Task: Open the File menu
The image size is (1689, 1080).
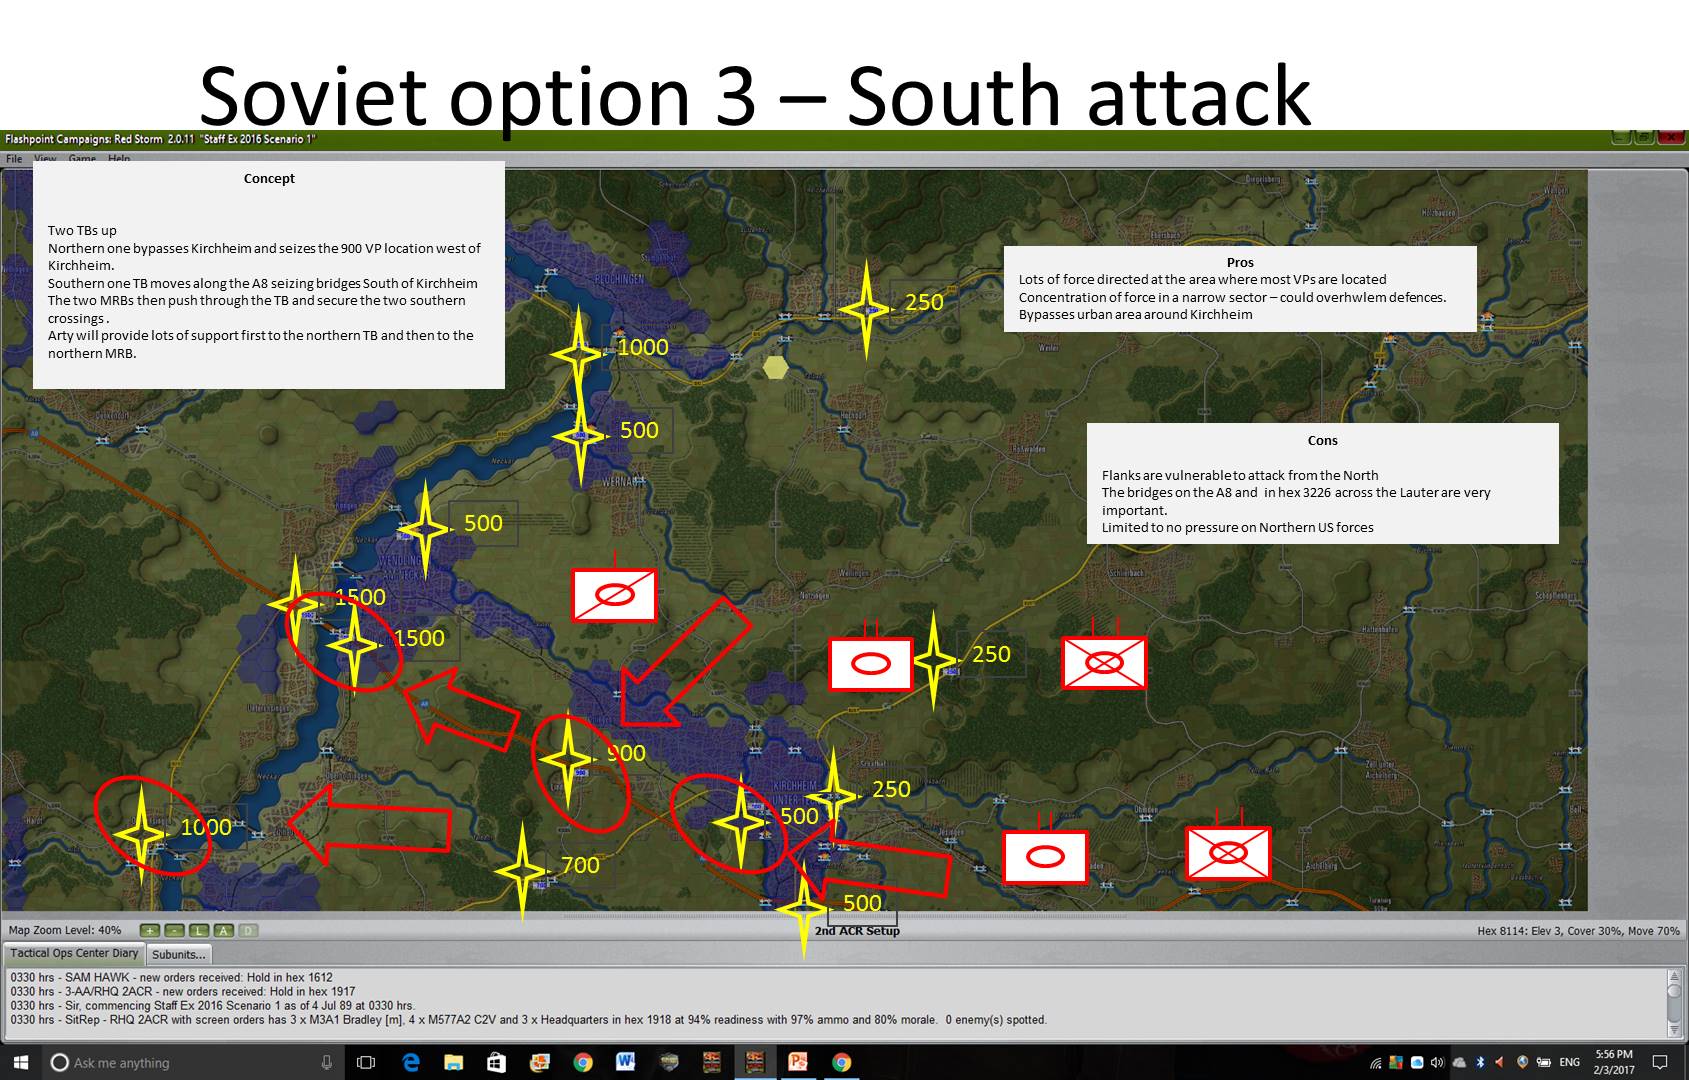Action: 14,159
